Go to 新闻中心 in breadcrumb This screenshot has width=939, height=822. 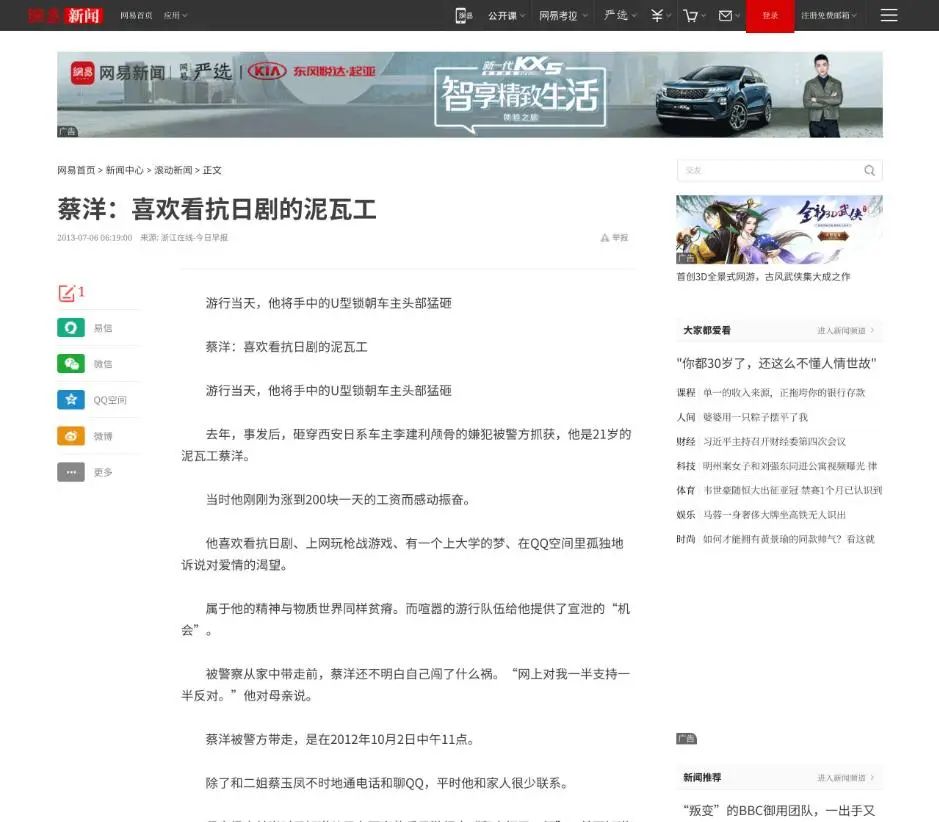click(x=125, y=170)
